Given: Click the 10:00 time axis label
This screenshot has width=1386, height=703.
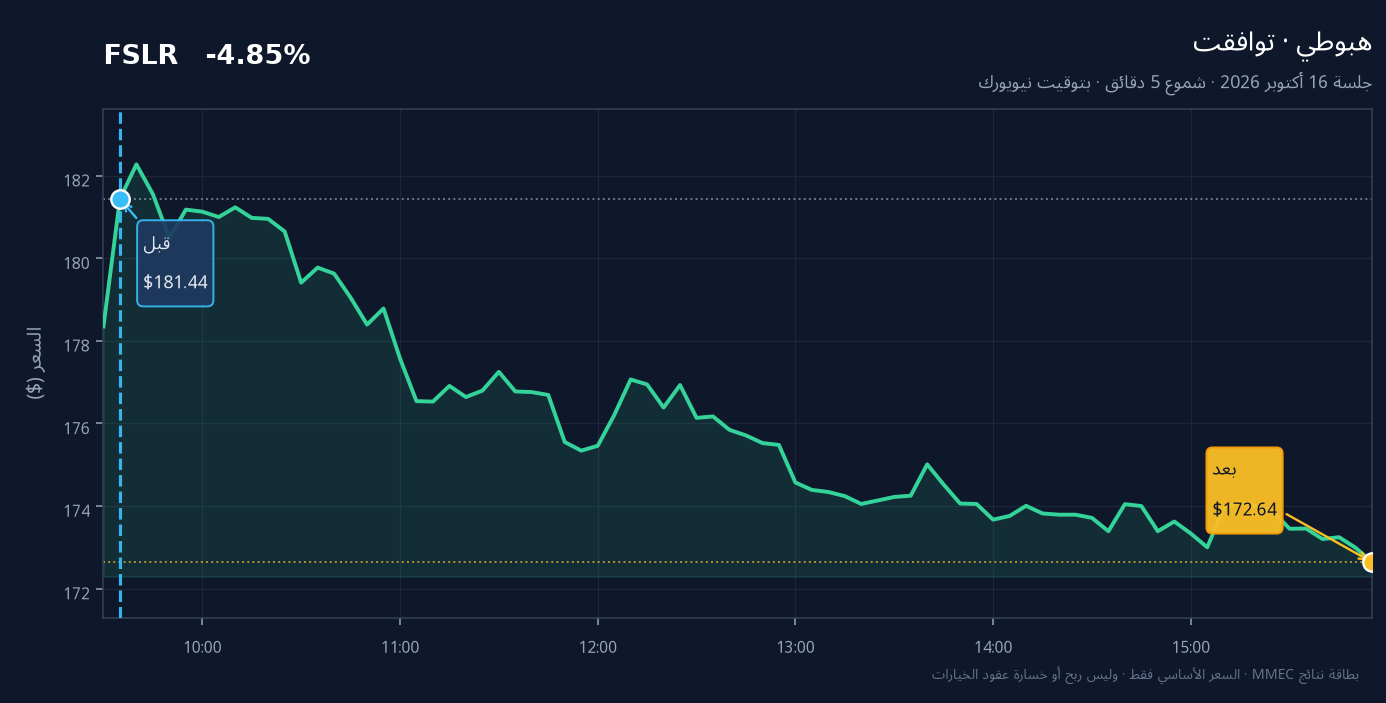Looking at the screenshot, I should click(x=202, y=647).
